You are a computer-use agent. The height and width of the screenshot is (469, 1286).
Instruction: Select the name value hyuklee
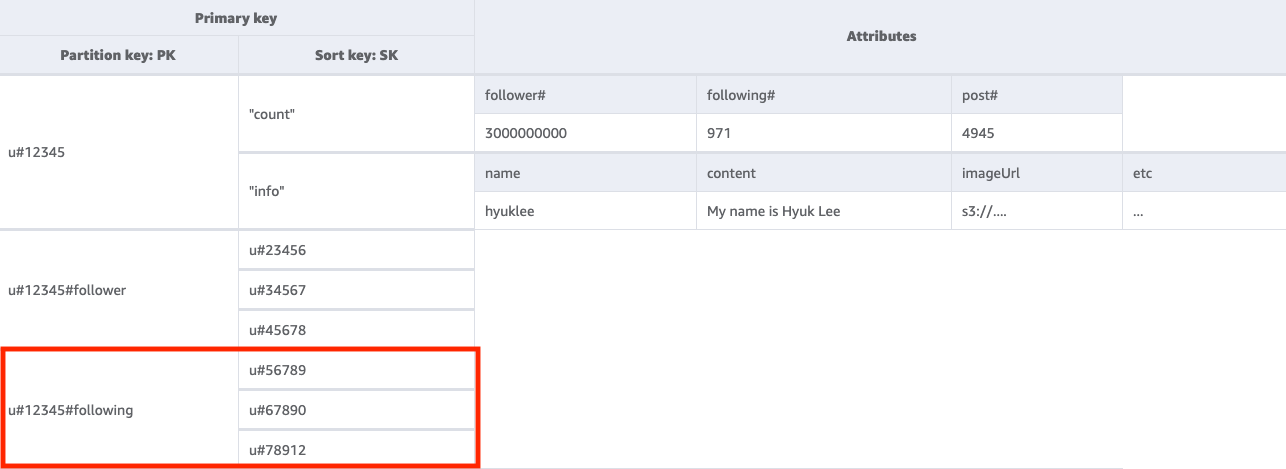(x=508, y=212)
